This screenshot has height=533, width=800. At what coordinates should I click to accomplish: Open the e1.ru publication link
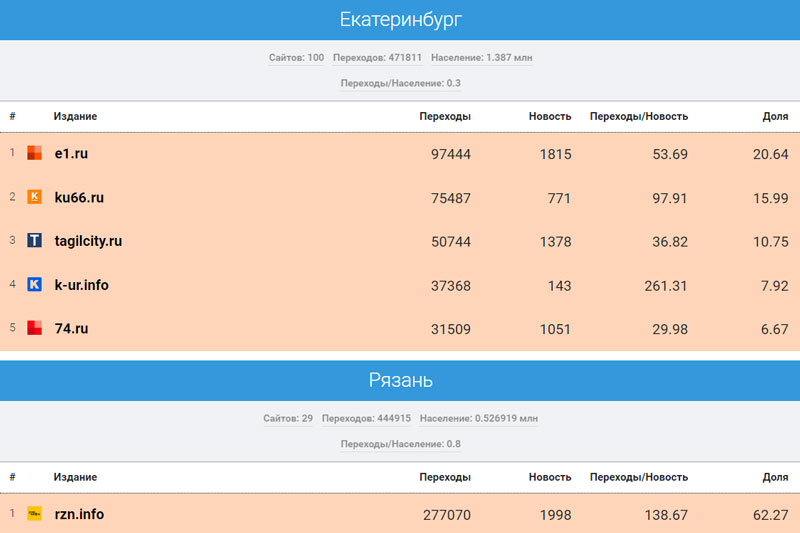point(71,154)
